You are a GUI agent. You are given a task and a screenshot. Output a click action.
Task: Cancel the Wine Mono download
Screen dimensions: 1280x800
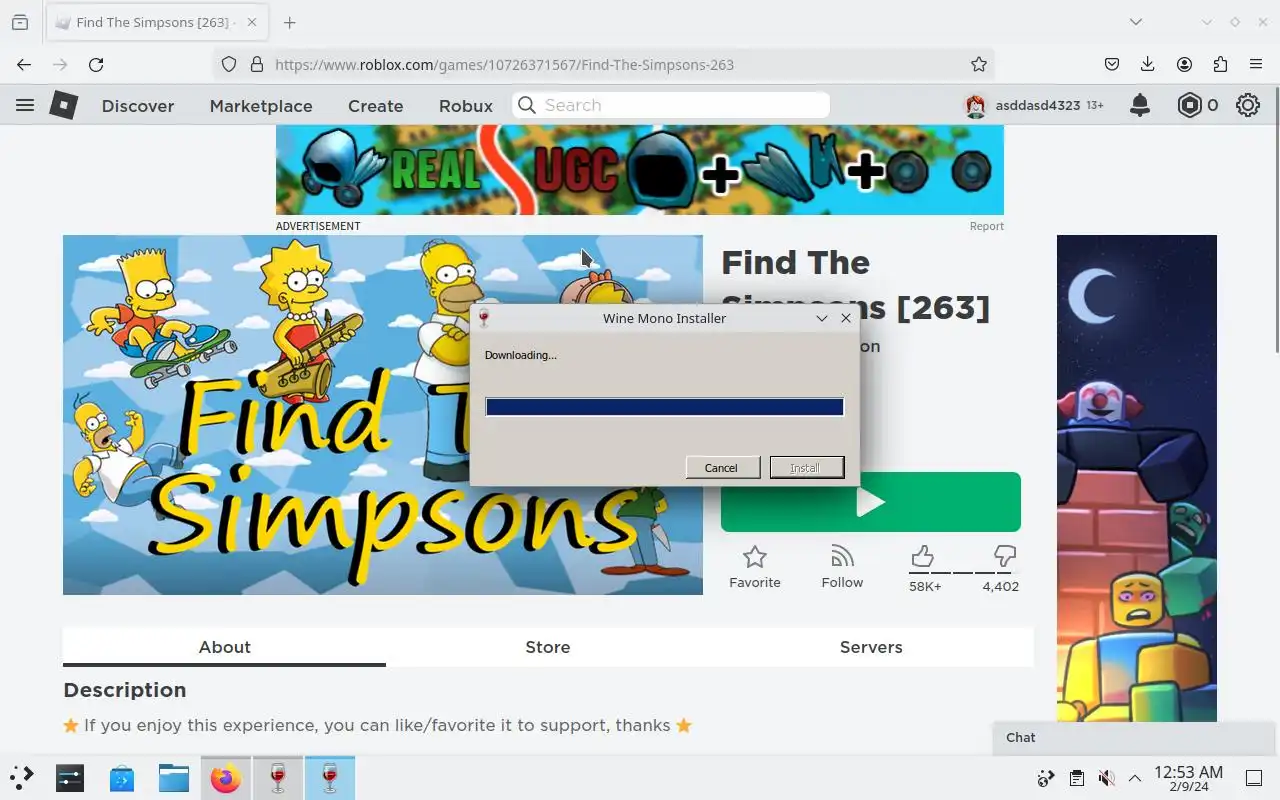pyautogui.click(x=722, y=467)
